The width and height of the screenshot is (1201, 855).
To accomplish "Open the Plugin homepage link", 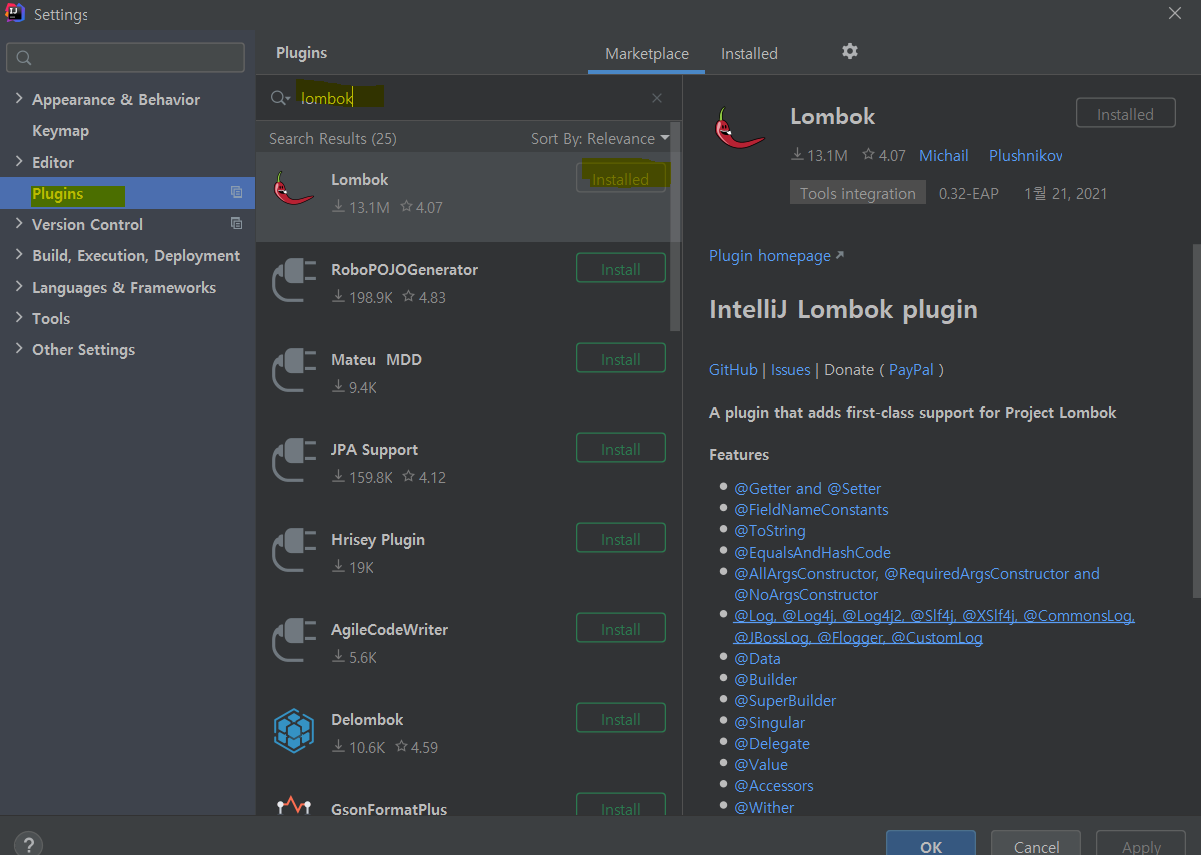I will (776, 255).
